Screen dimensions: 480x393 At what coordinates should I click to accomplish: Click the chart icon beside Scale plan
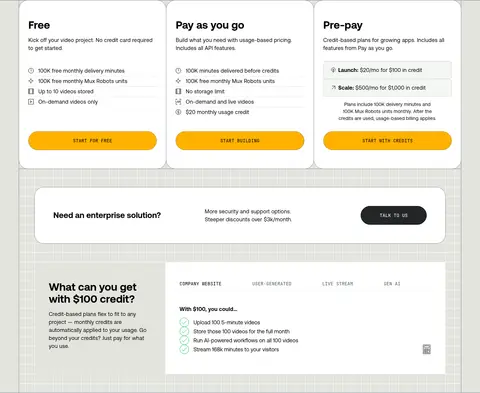click(x=333, y=88)
